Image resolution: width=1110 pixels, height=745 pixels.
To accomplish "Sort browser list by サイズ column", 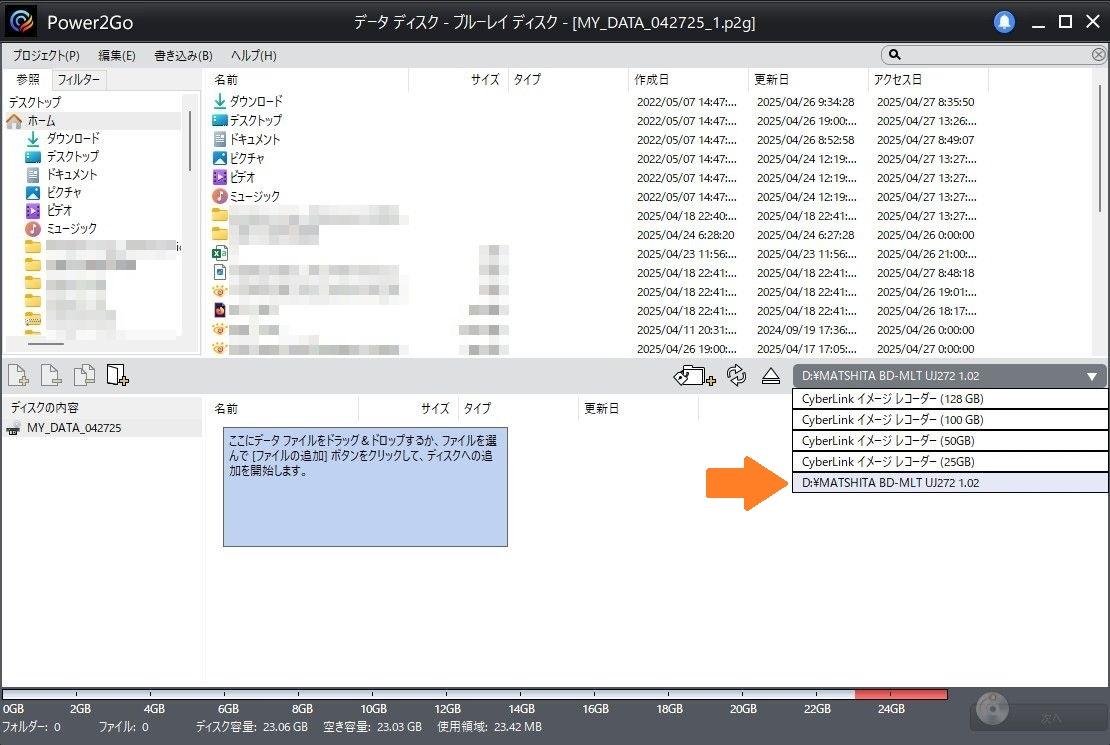I will click(485, 79).
